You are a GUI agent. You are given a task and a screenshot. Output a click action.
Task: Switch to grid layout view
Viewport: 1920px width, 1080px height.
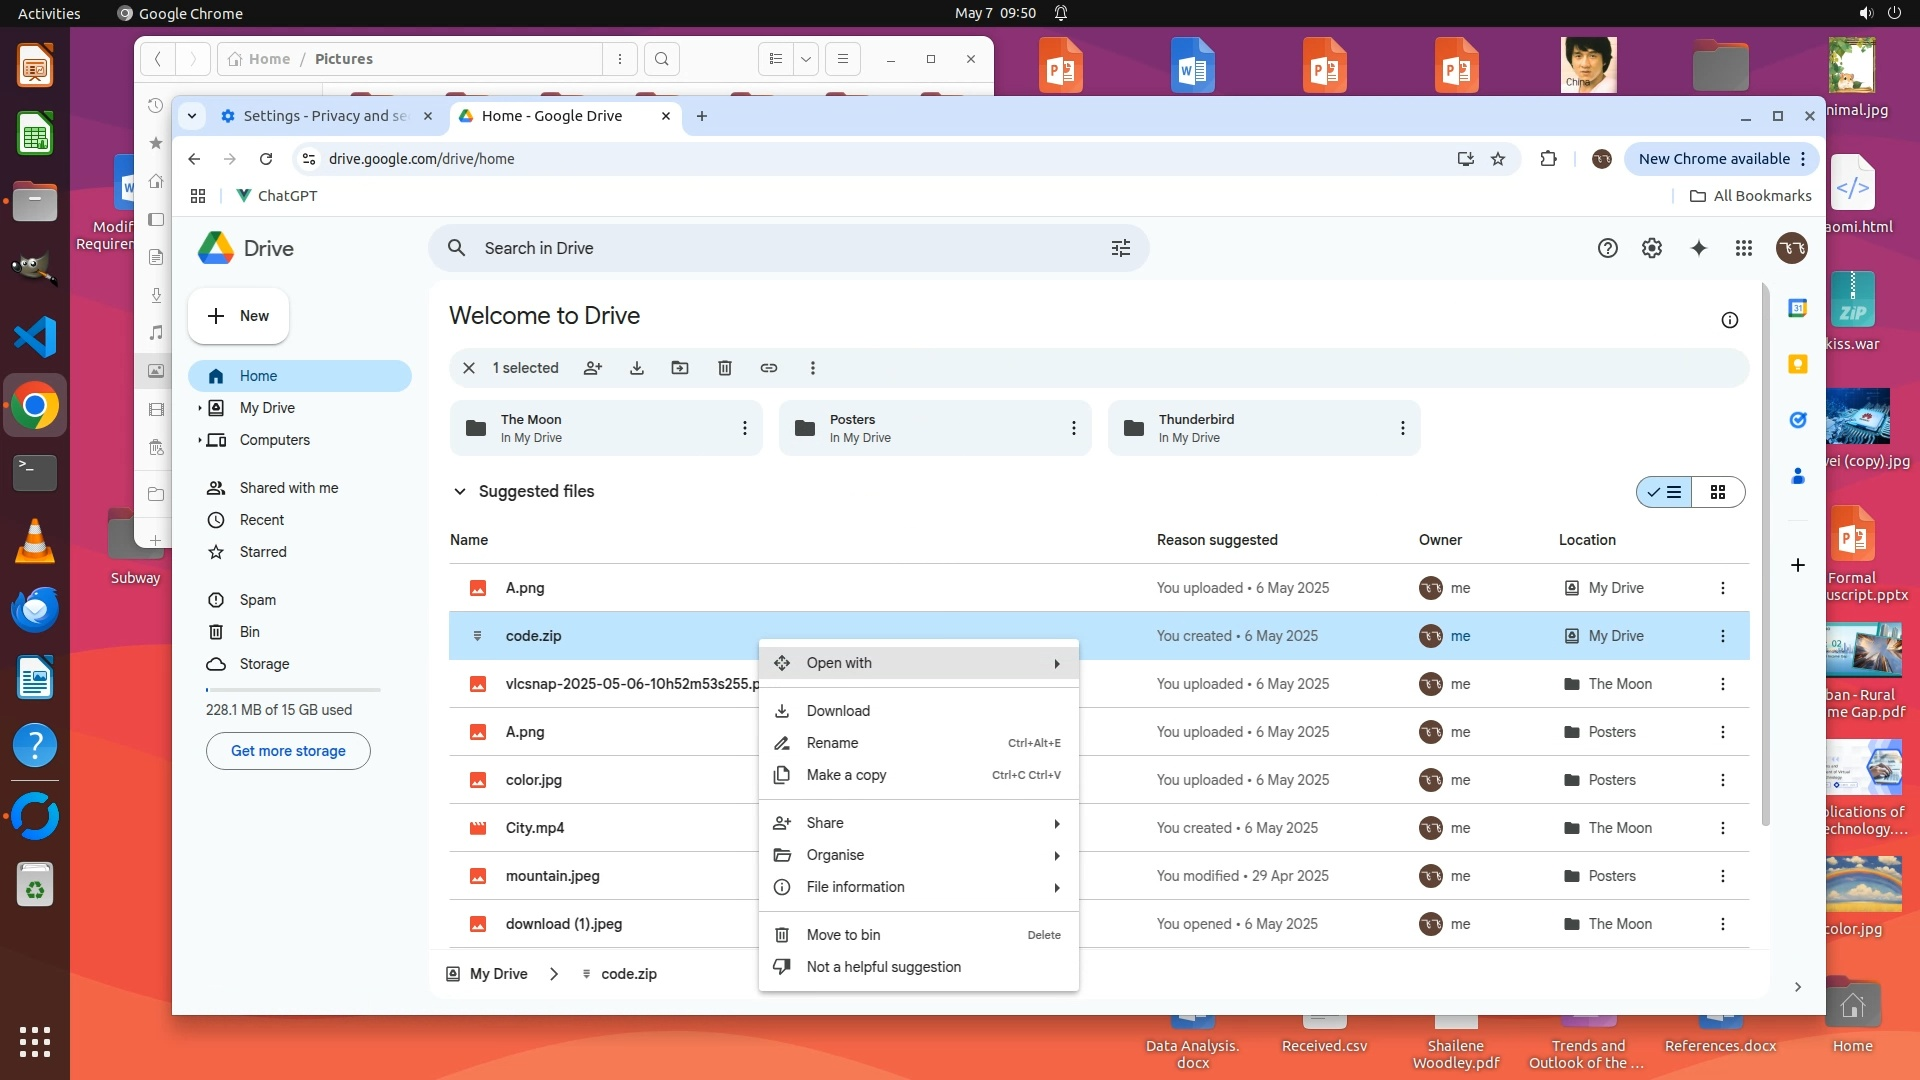1718,492
